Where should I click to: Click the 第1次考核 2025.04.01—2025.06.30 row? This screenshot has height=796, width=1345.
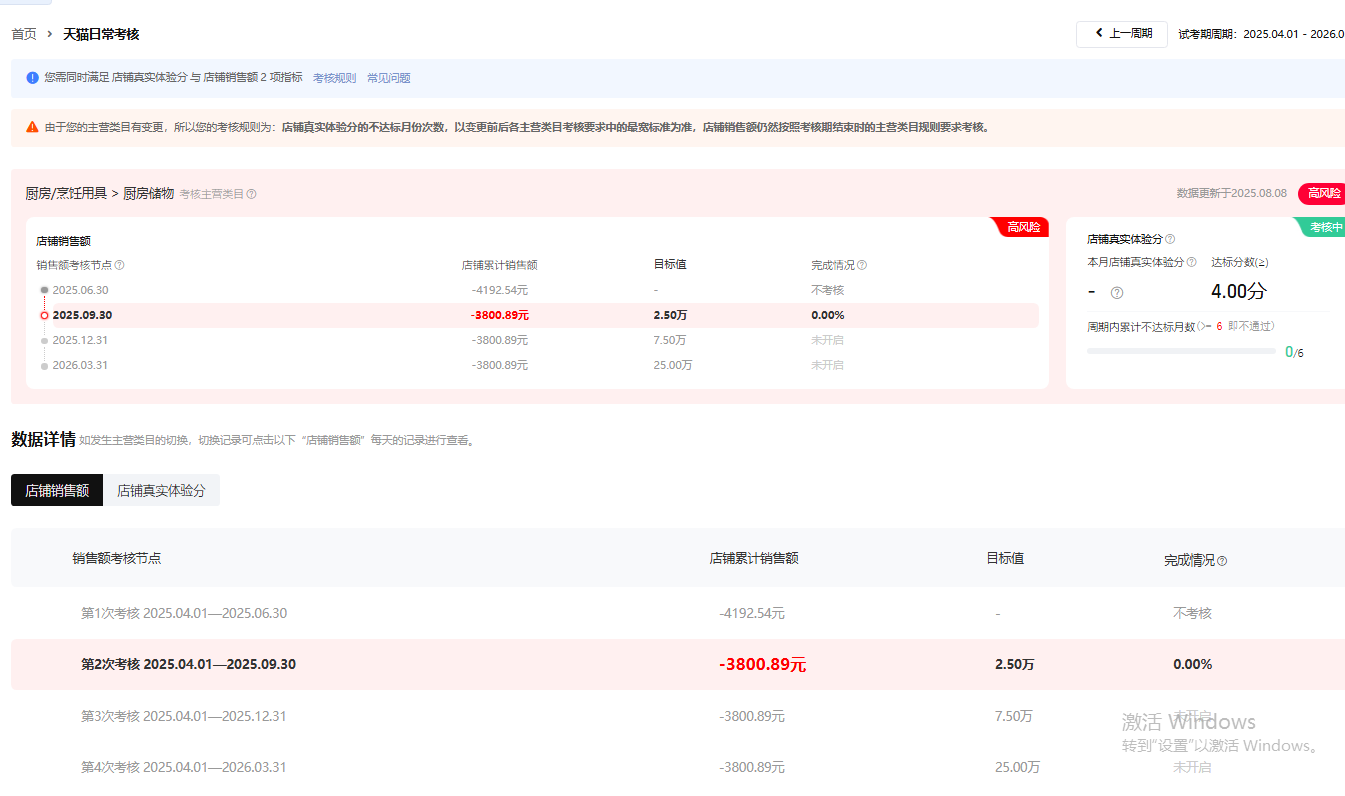[x=184, y=613]
